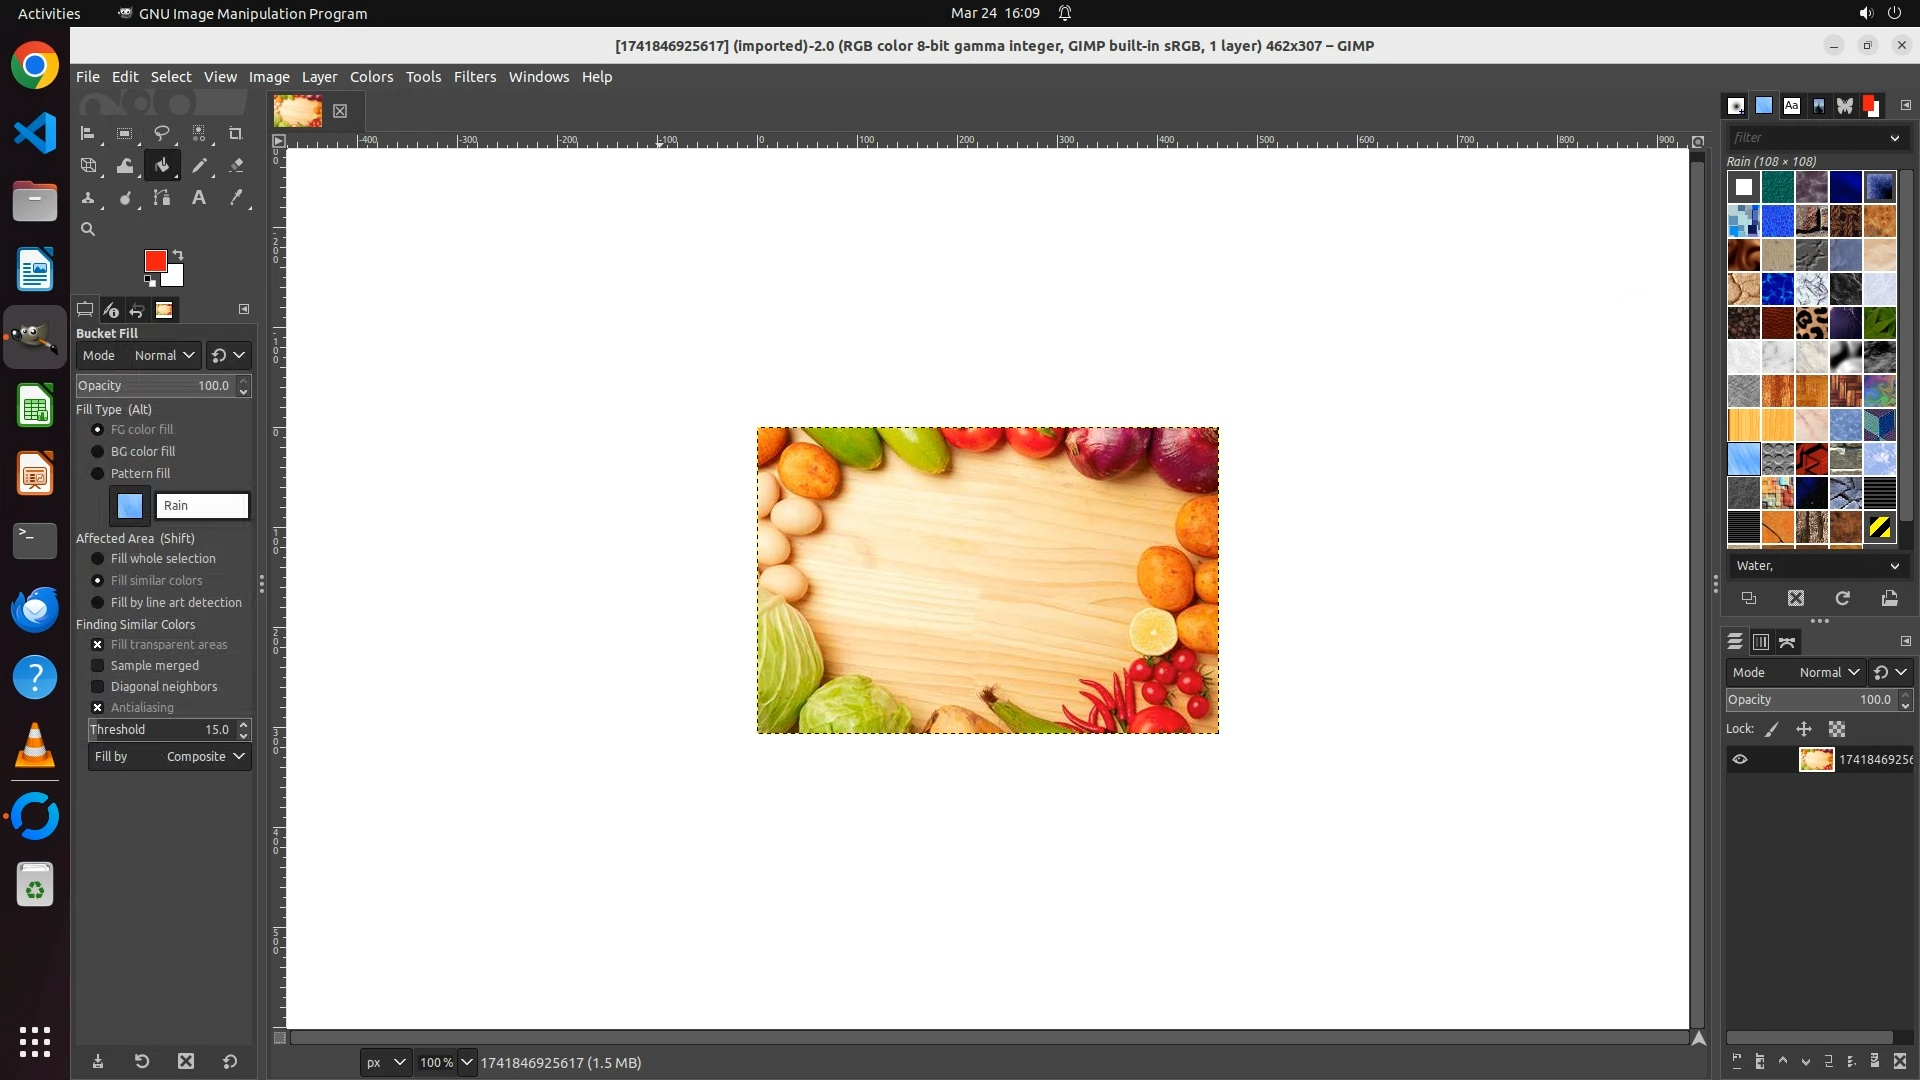Select the Clone stamp tool

[88, 198]
